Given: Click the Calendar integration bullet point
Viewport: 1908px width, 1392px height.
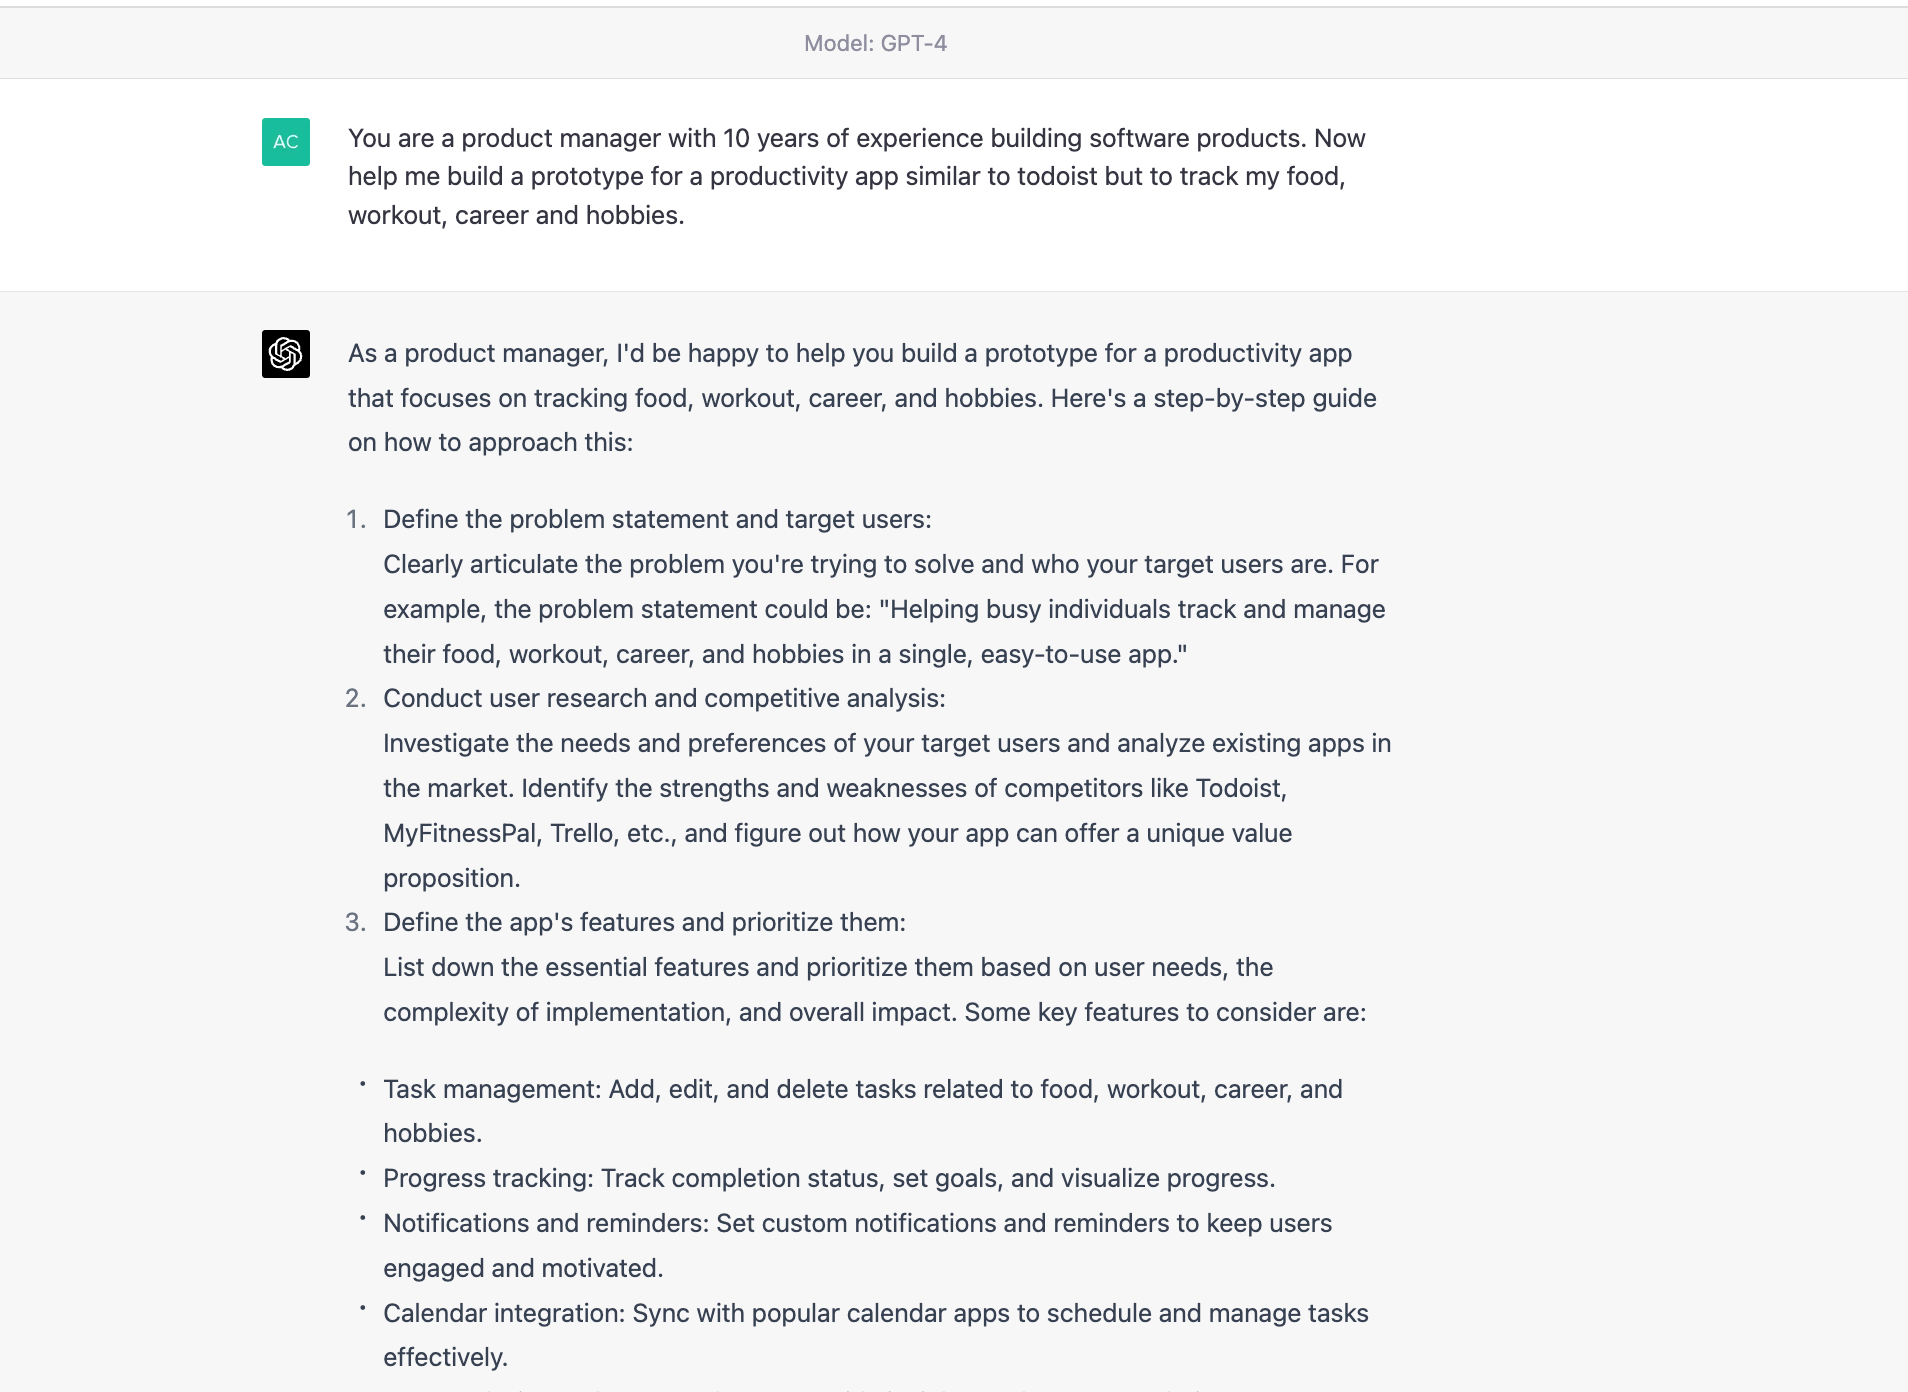Looking at the screenshot, I should [x=874, y=1314].
